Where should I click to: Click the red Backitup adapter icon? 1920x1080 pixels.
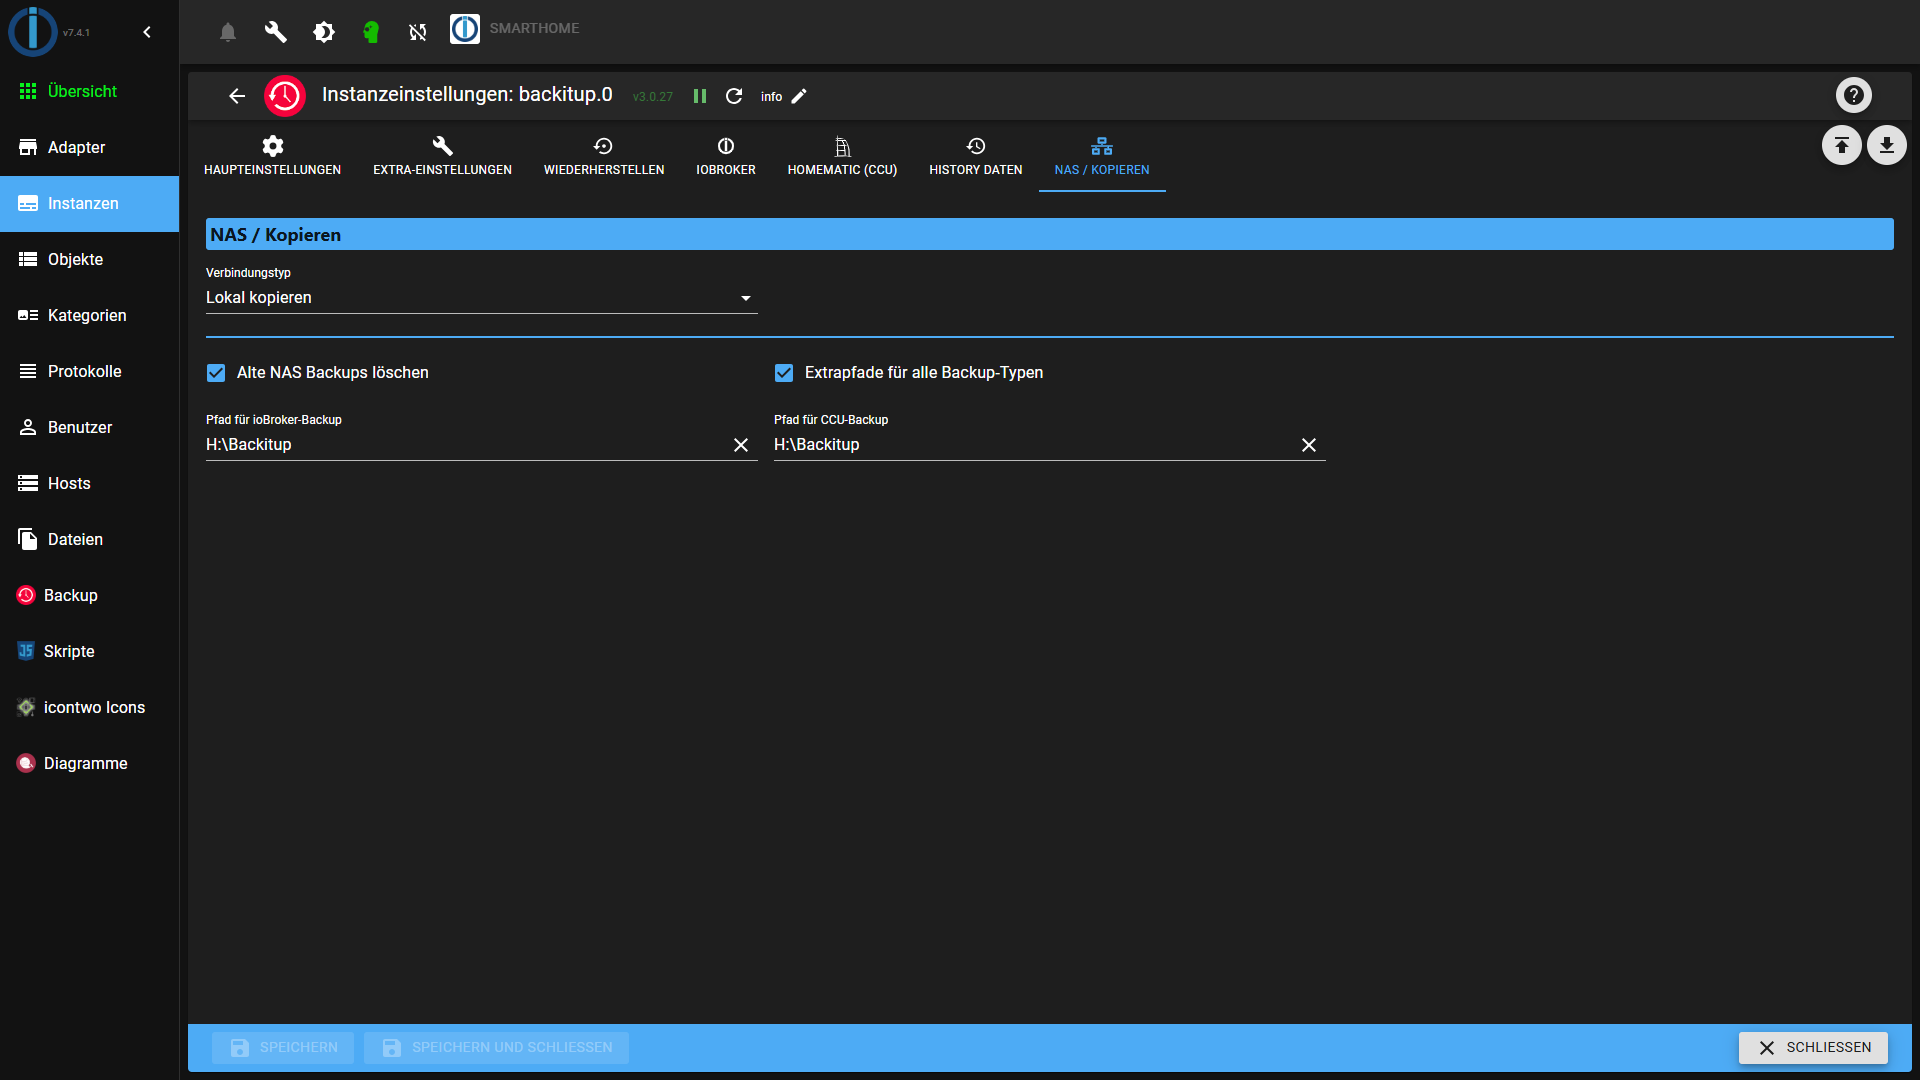[285, 96]
